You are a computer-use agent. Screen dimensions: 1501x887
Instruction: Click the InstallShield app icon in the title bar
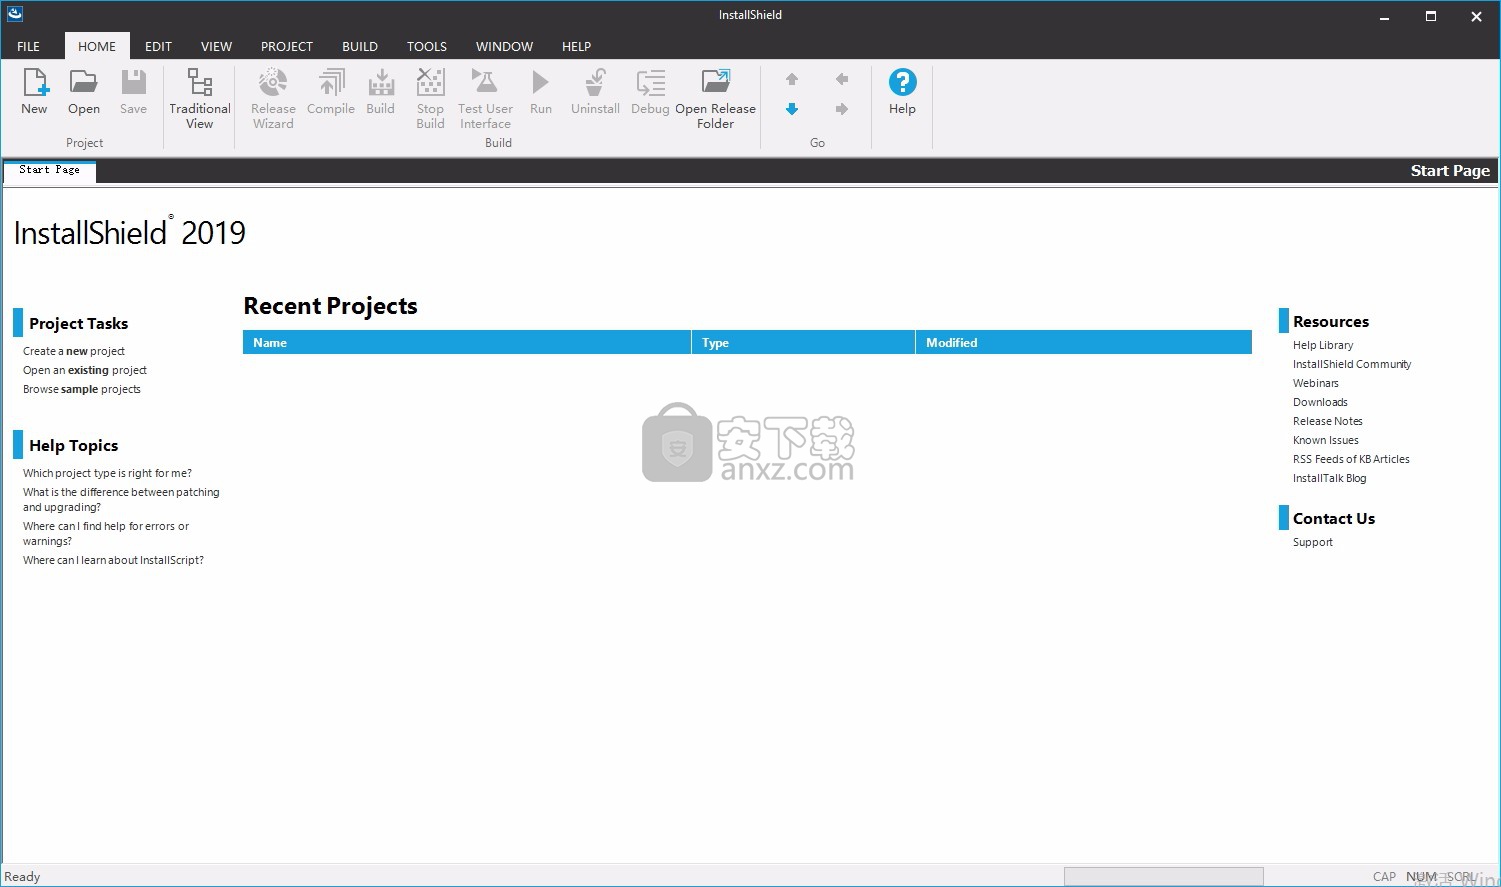(14, 14)
